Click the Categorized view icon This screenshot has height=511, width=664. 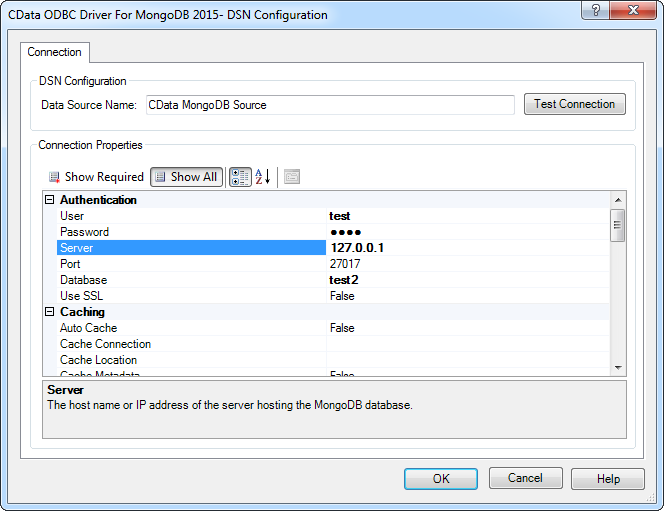240,177
